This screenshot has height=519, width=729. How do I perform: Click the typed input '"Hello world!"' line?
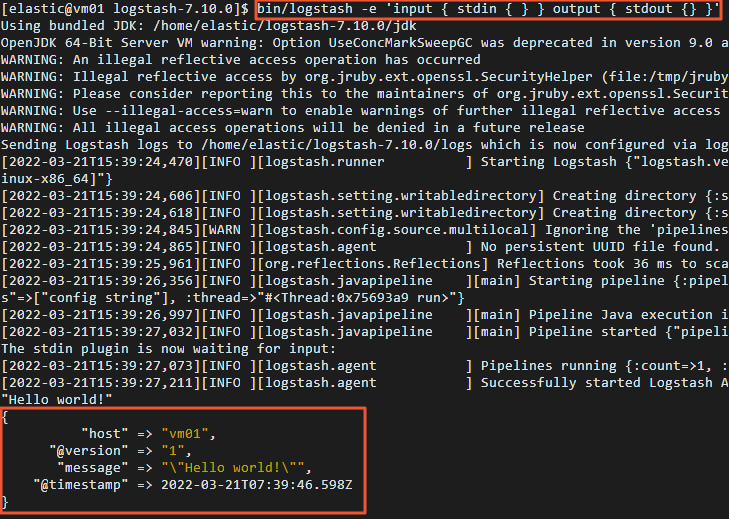click(x=57, y=400)
